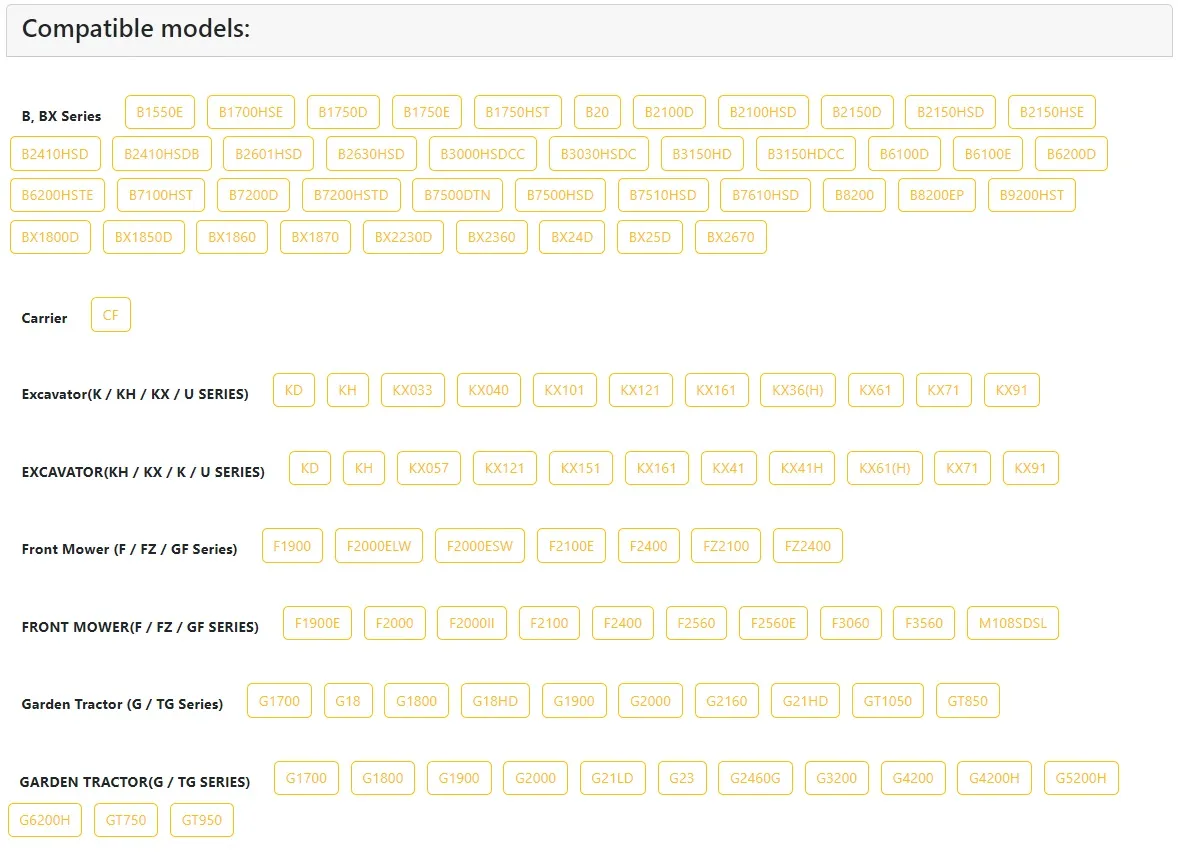This screenshot has width=1180, height=864.
Task: Select the KX61 model tag
Action: click(x=875, y=390)
